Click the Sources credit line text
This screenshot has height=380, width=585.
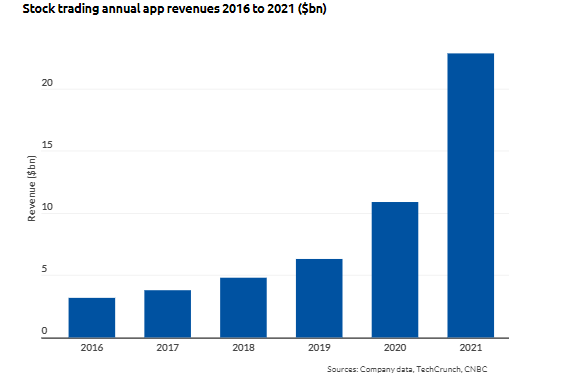point(407,369)
